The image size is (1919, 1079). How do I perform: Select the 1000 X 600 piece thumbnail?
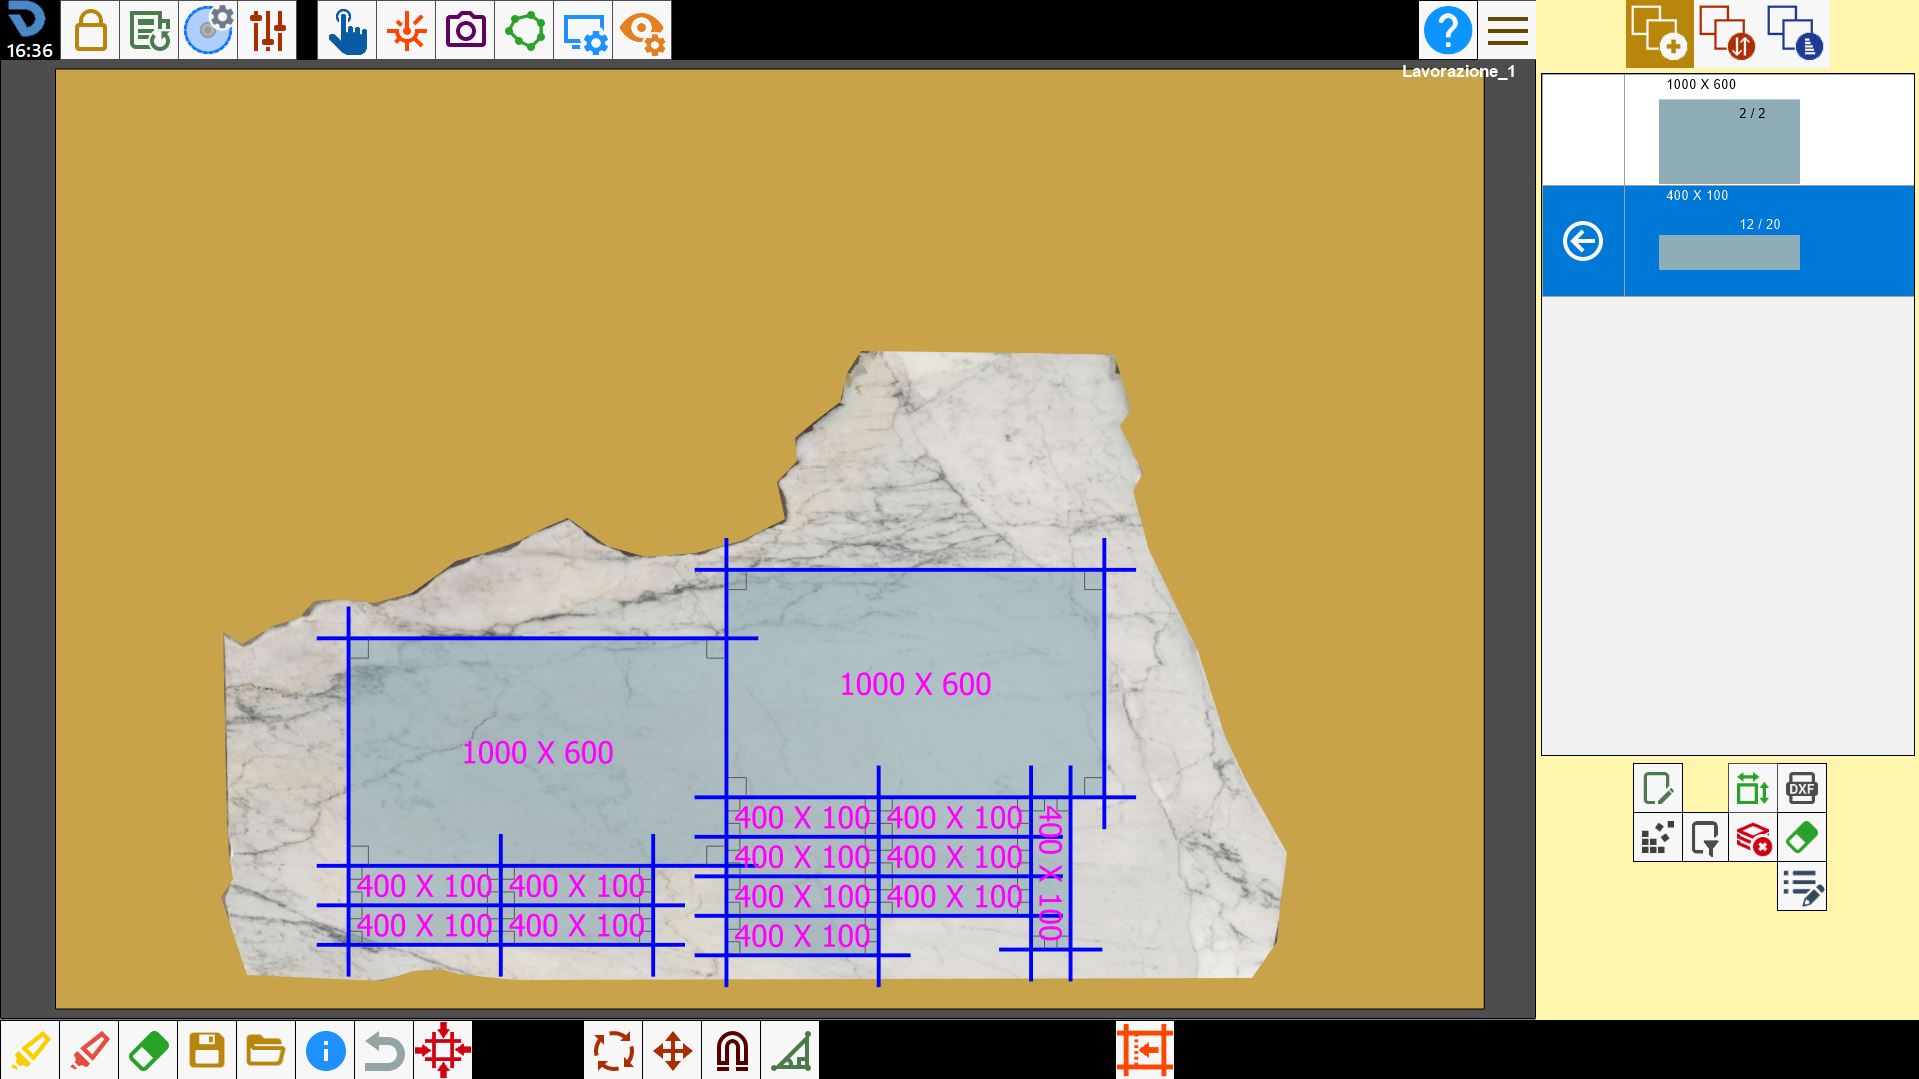point(1729,141)
